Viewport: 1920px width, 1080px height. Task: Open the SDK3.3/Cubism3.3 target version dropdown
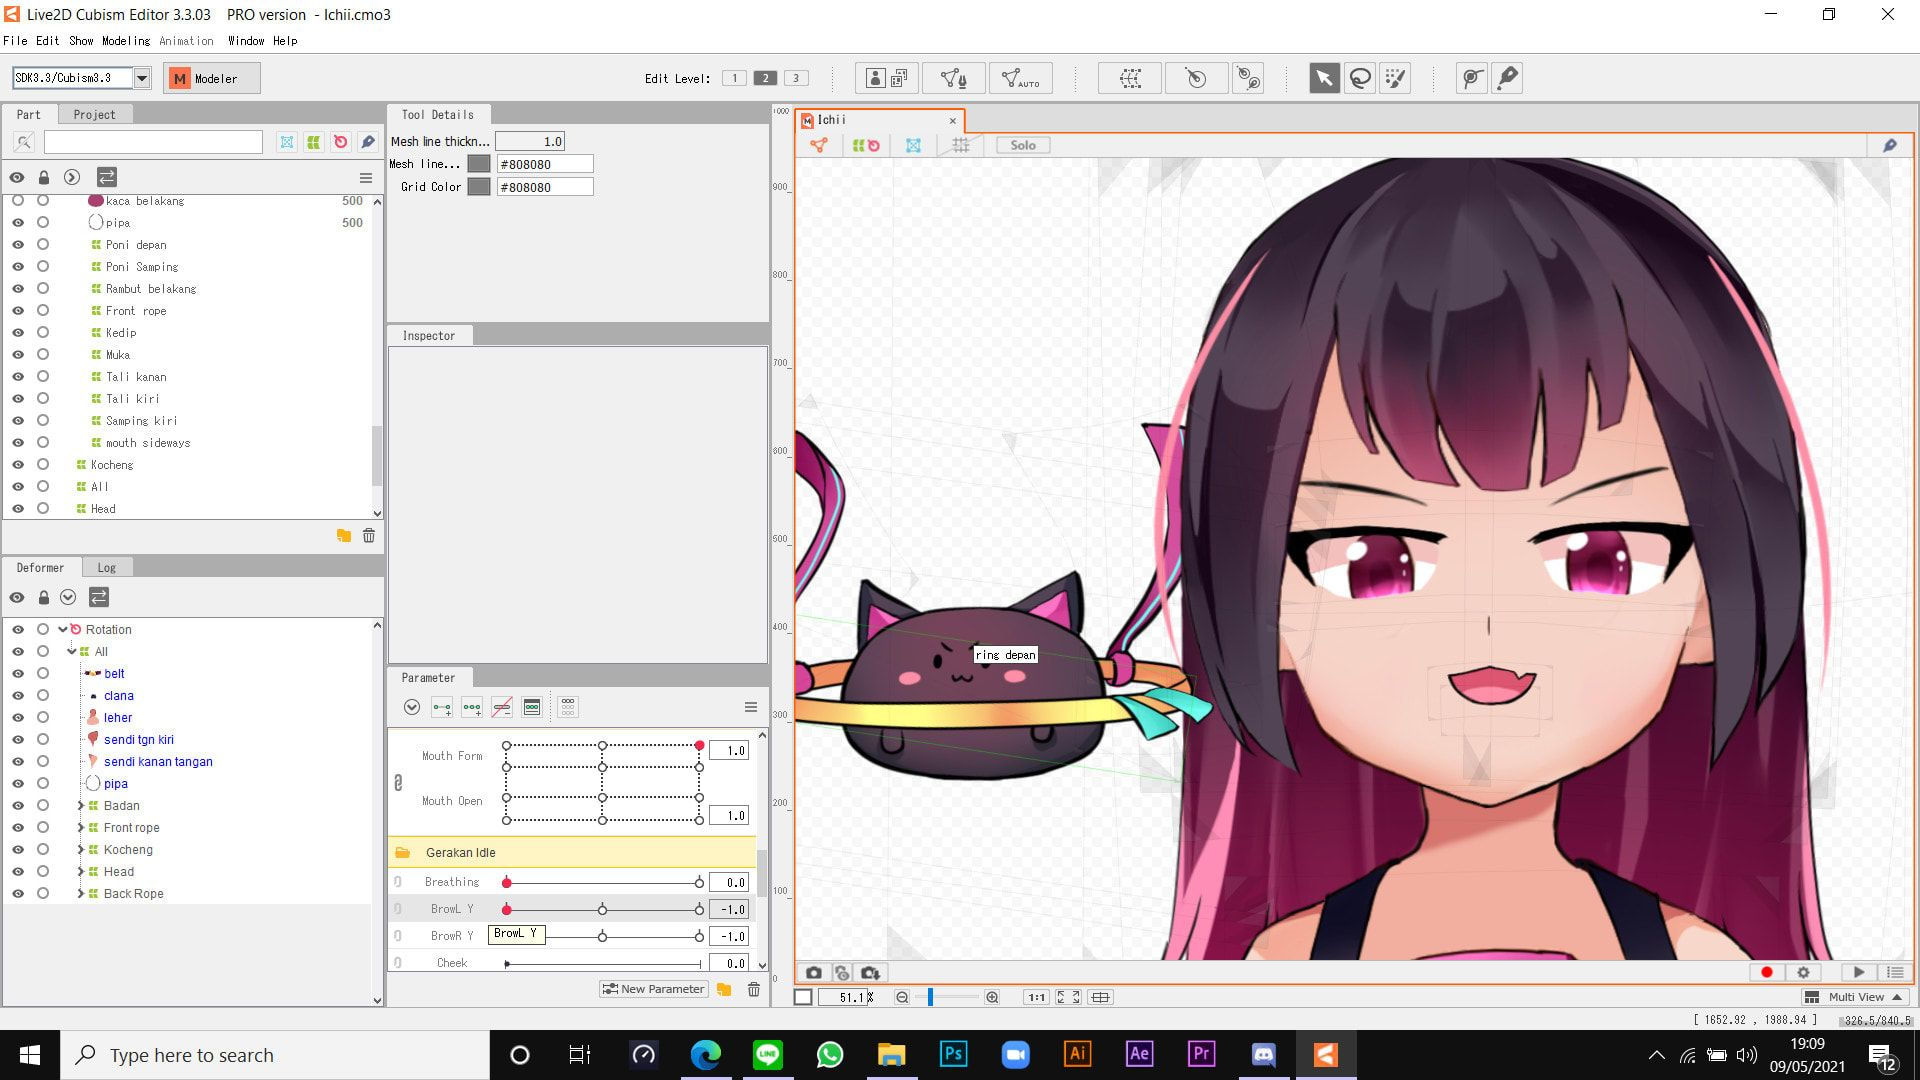(x=142, y=78)
